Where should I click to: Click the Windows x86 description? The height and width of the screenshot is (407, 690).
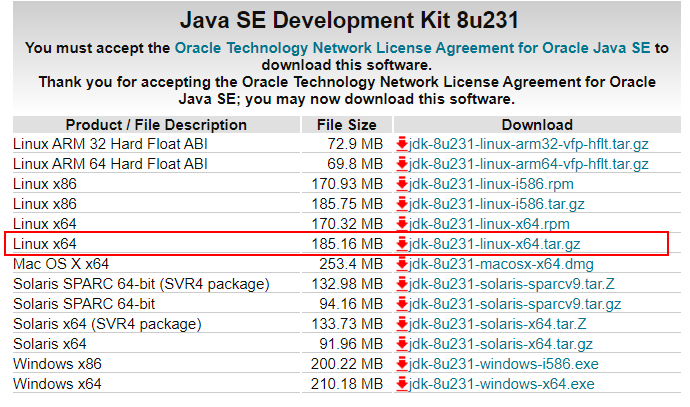point(57,364)
